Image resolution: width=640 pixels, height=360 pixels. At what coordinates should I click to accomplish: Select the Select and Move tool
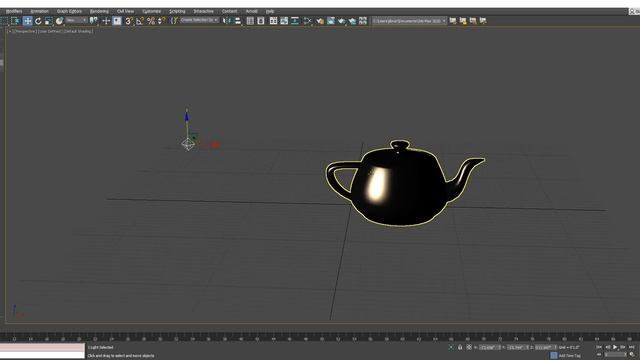pos(27,21)
